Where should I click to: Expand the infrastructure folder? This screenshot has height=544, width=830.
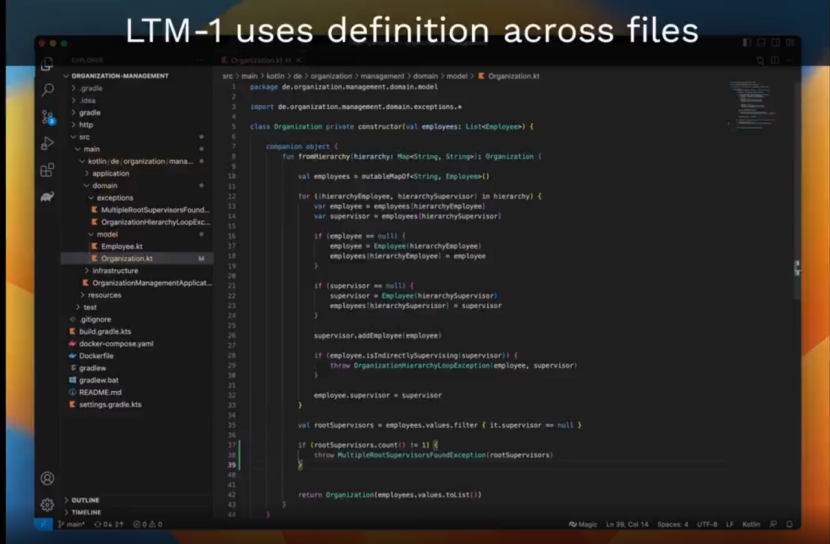pyautogui.click(x=115, y=271)
